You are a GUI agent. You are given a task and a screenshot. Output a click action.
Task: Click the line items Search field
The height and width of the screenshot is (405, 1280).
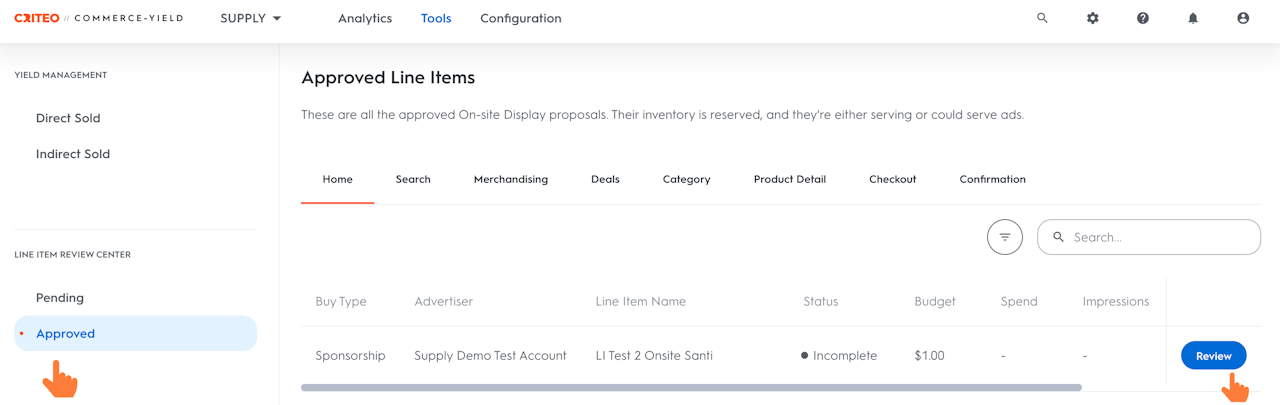1160,237
